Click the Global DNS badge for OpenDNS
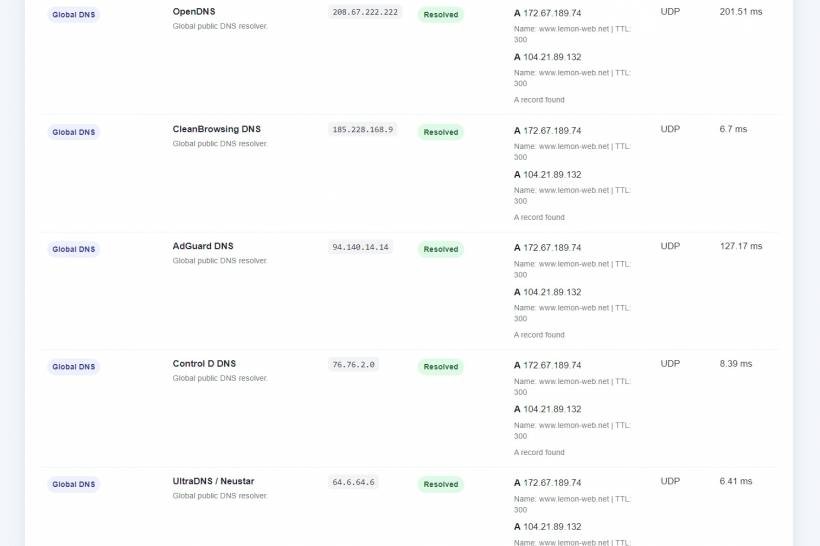 point(74,15)
